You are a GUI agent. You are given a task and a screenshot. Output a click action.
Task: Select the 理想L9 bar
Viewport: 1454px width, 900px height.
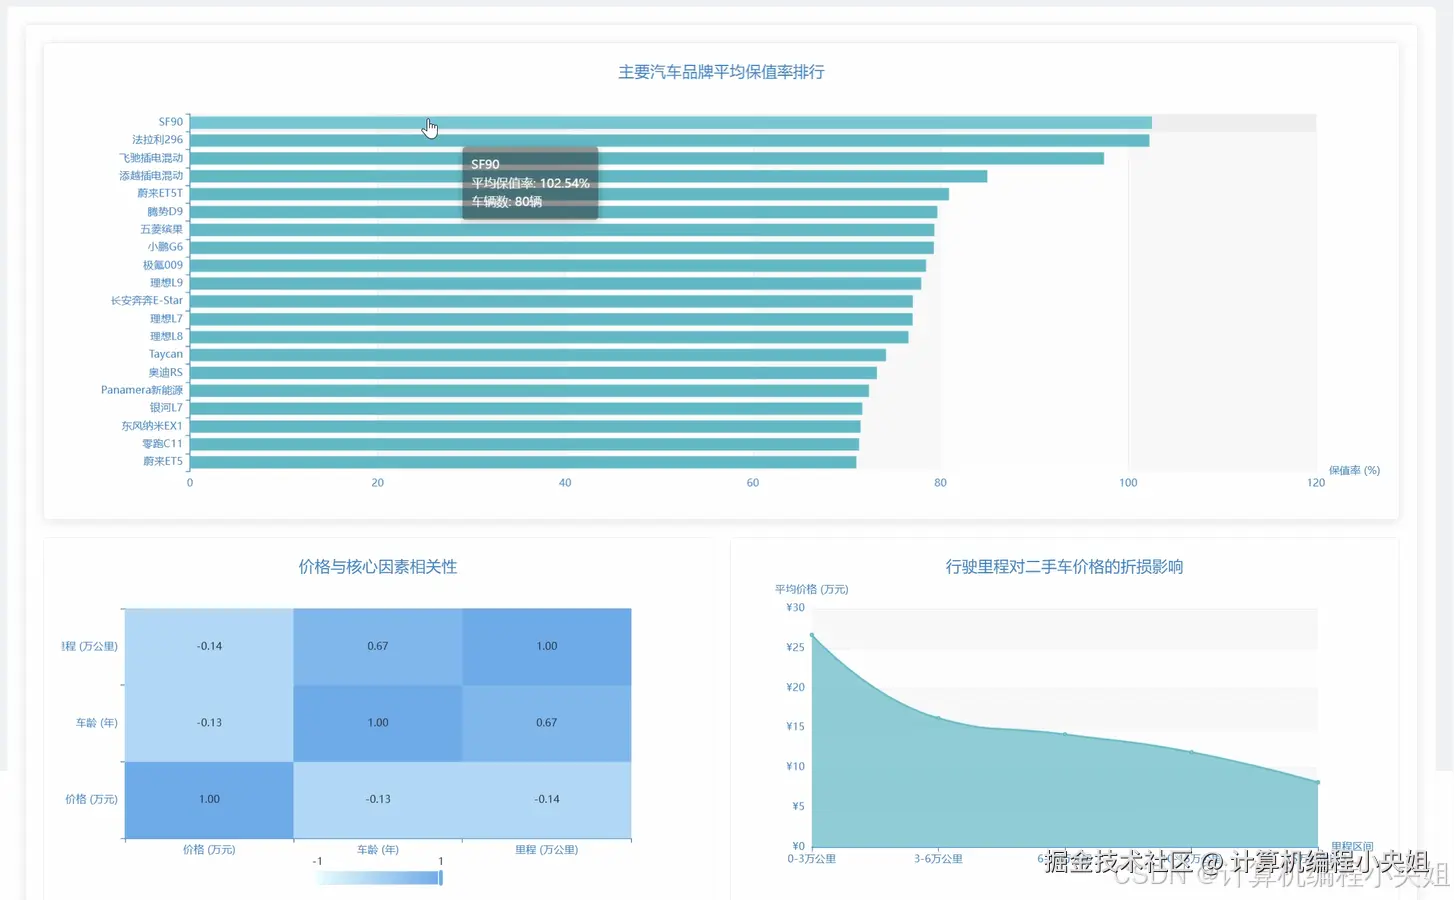[555, 283]
